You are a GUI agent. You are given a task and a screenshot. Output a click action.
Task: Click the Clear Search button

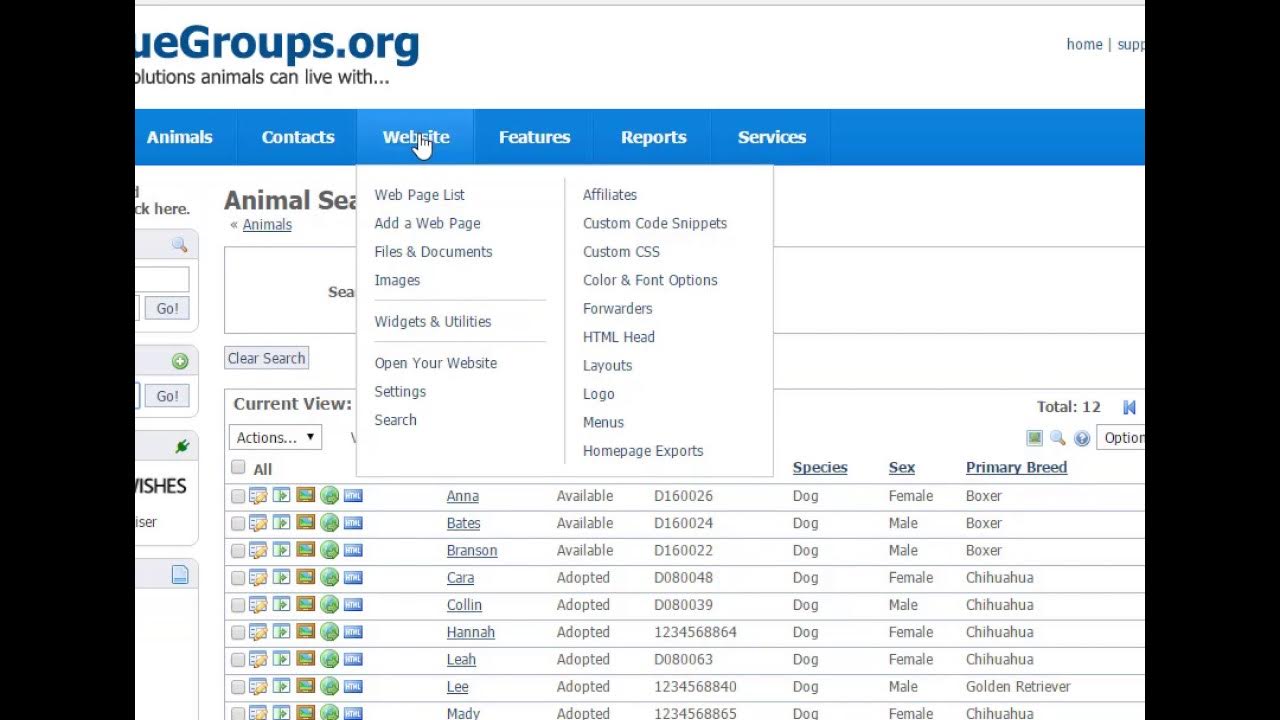(x=266, y=357)
